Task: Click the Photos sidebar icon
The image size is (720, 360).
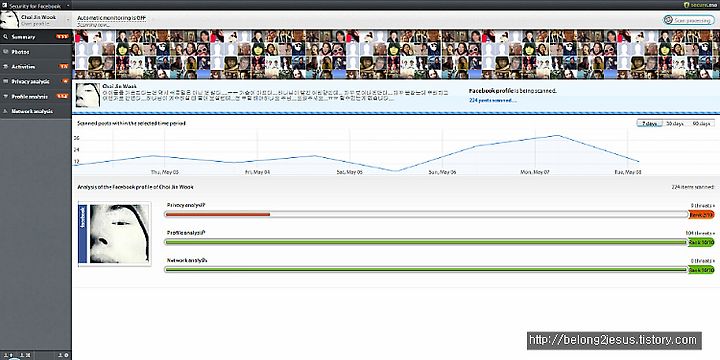Action: 6,51
